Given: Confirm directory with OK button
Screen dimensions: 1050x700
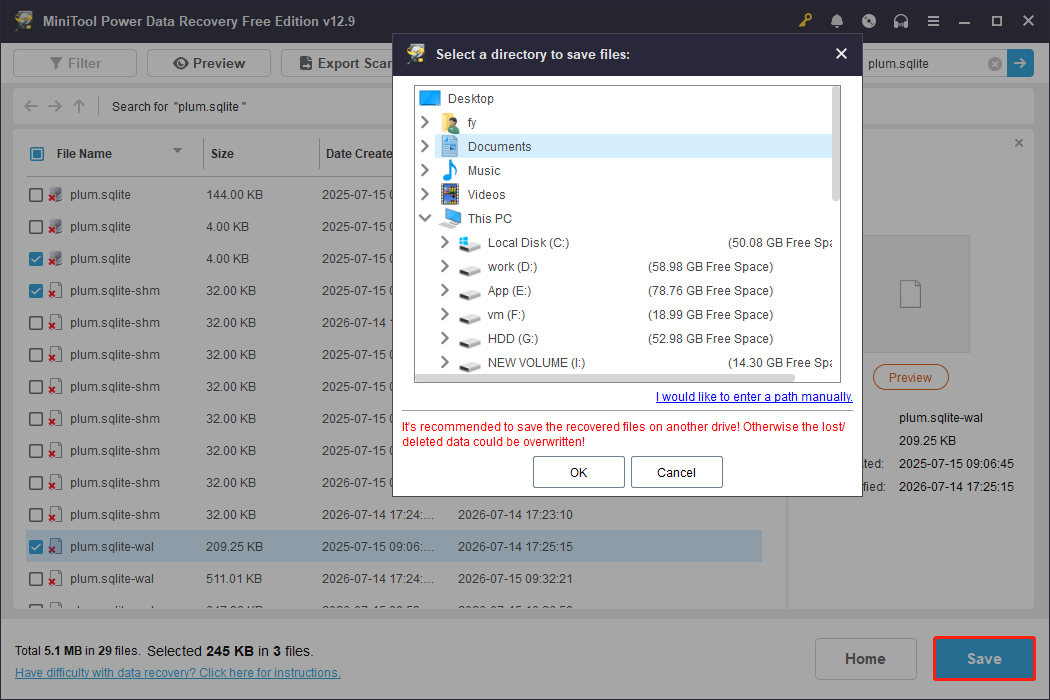Looking at the screenshot, I should [x=579, y=472].
